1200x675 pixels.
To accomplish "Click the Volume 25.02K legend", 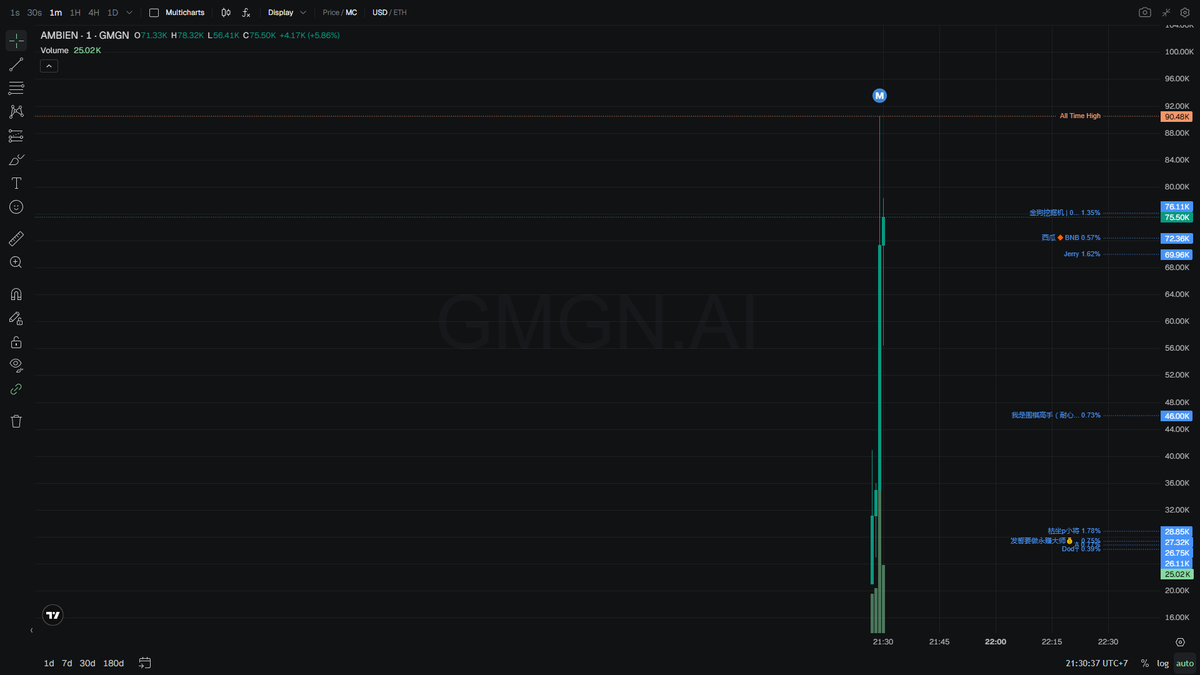I will tap(71, 50).
